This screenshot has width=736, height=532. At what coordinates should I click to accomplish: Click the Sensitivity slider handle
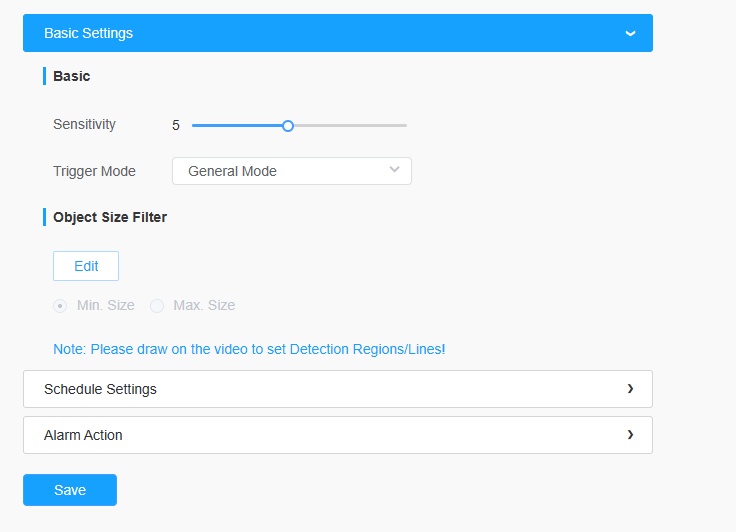[x=288, y=126]
